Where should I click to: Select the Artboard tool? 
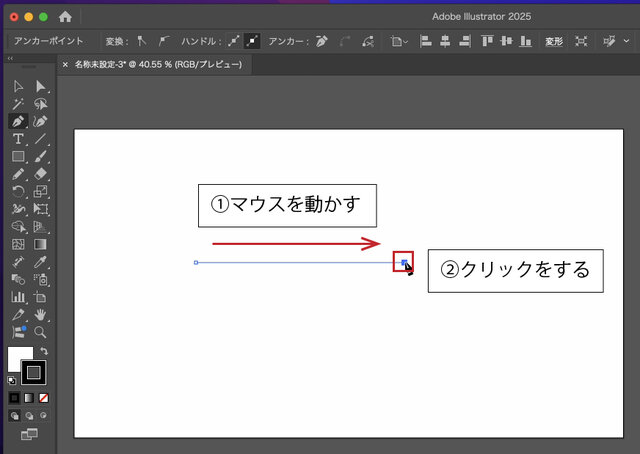point(40,297)
